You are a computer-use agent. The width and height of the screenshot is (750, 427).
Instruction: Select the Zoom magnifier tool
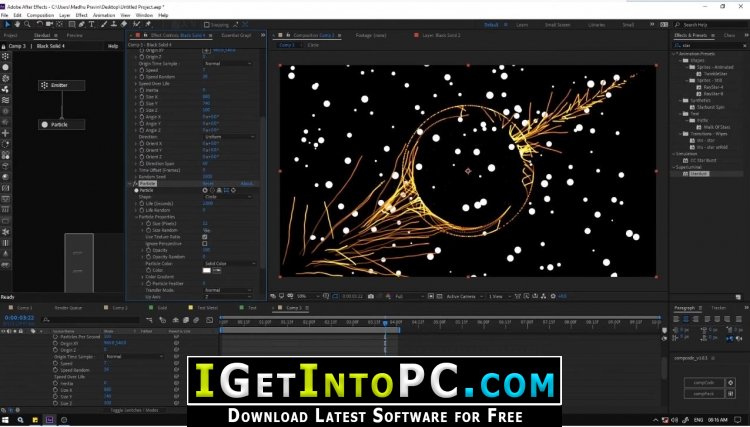(x=27, y=24)
